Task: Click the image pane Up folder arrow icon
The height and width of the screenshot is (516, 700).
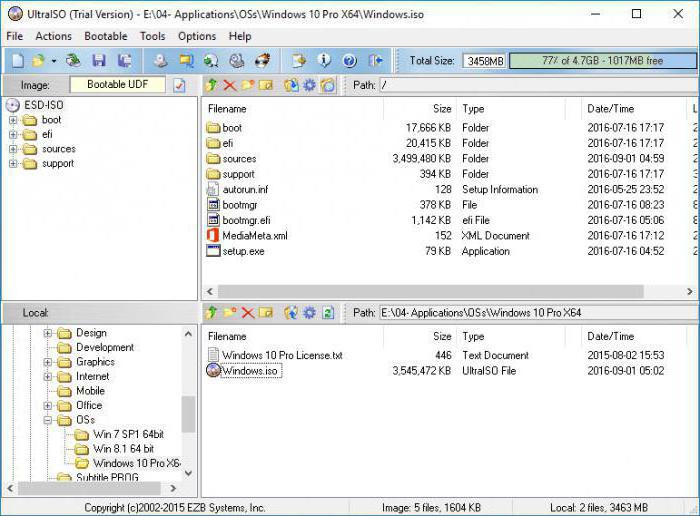Action: pos(212,85)
